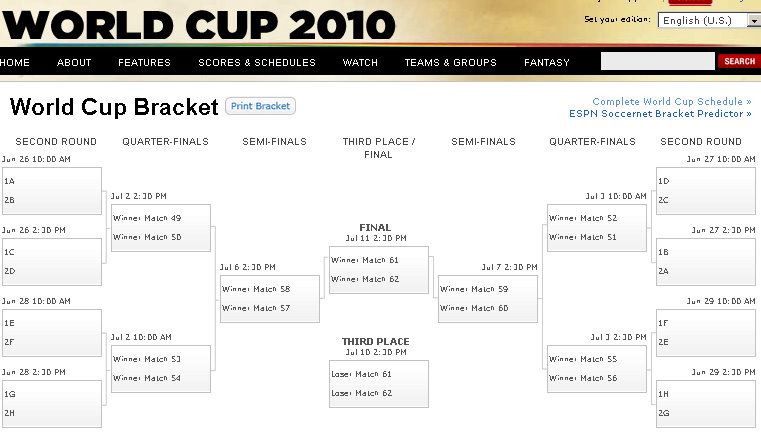761x436 pixels.
Task: Select the 1H vs 2G second round match box
Action: [706, 404]
